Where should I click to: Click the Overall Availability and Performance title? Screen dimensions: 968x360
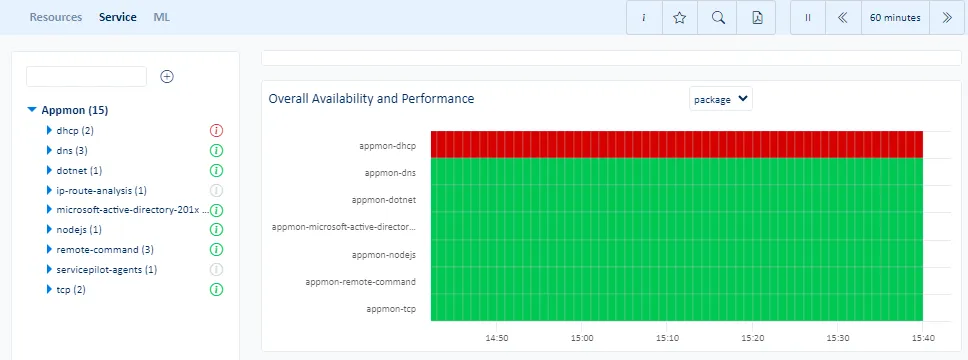pyautogui.click(x=371, y=98)
